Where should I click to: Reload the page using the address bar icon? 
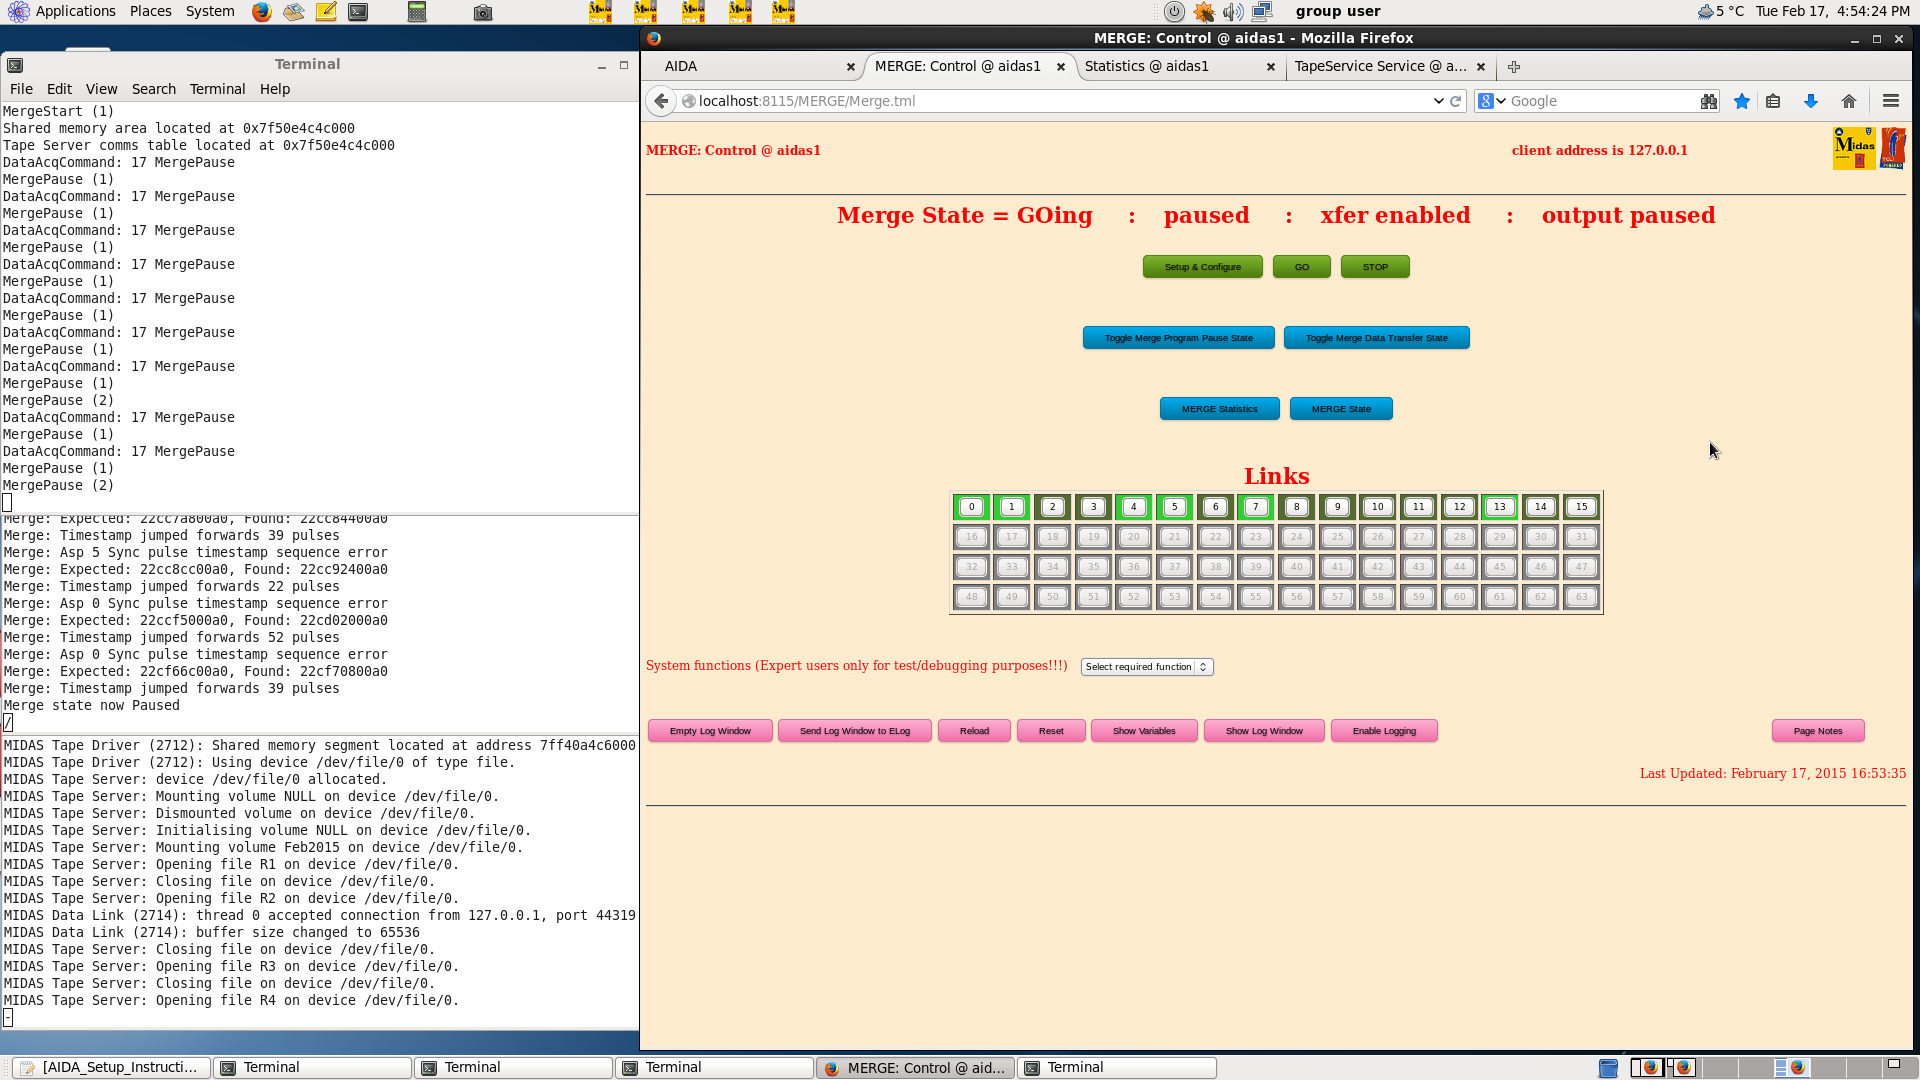click(x=1456, y=101)
